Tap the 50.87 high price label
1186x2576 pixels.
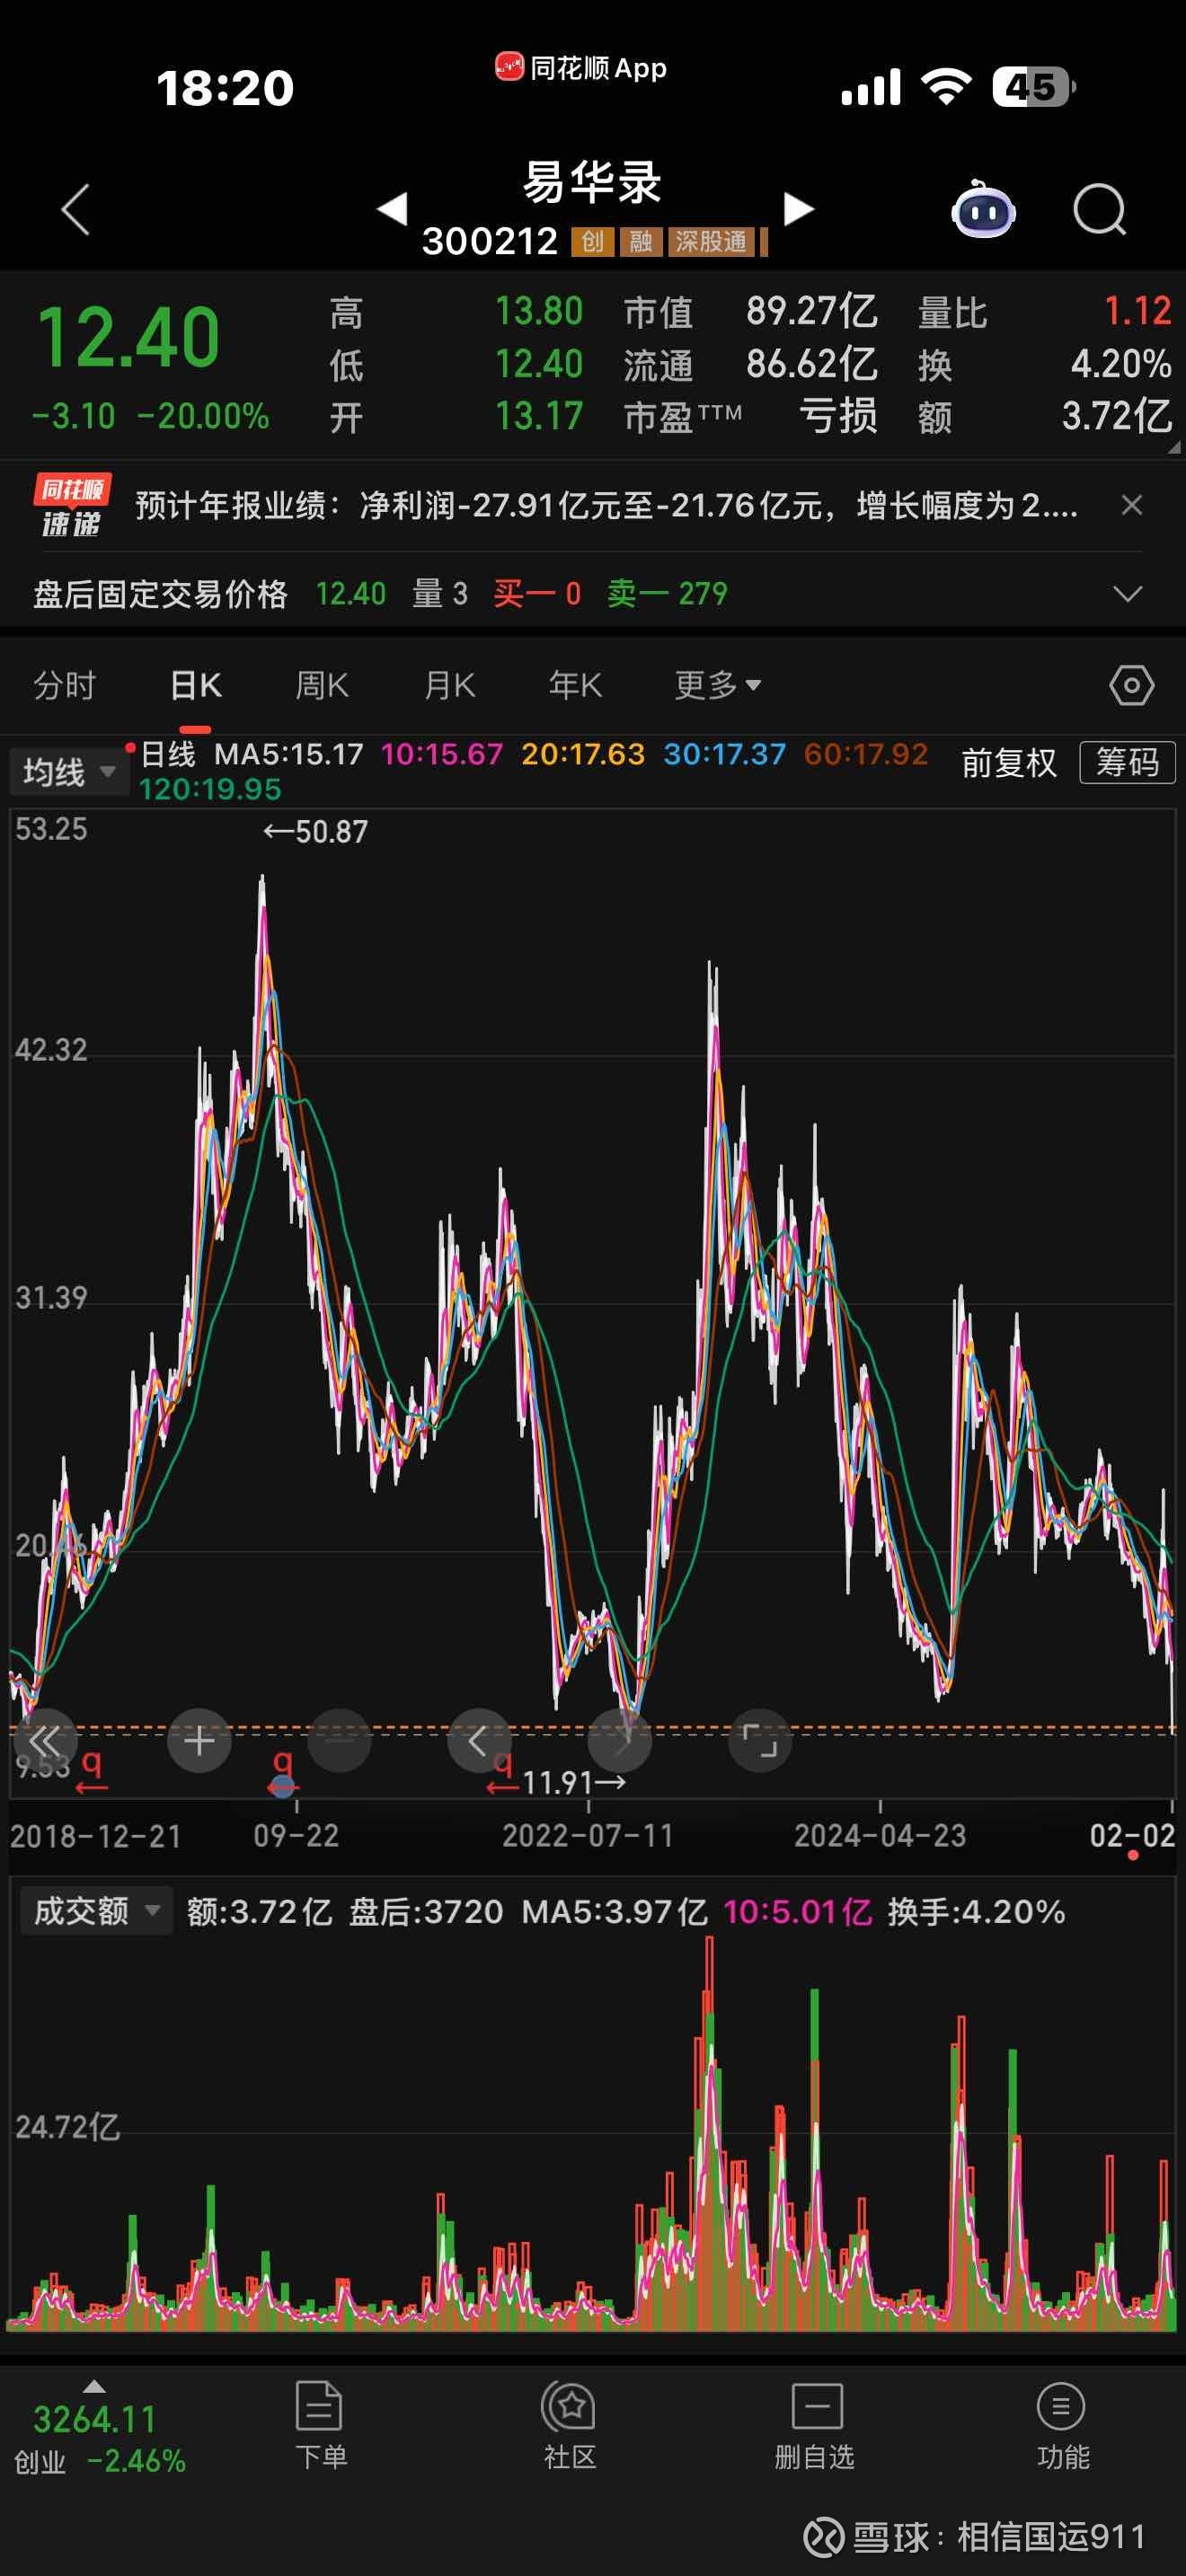coord(315,831)
